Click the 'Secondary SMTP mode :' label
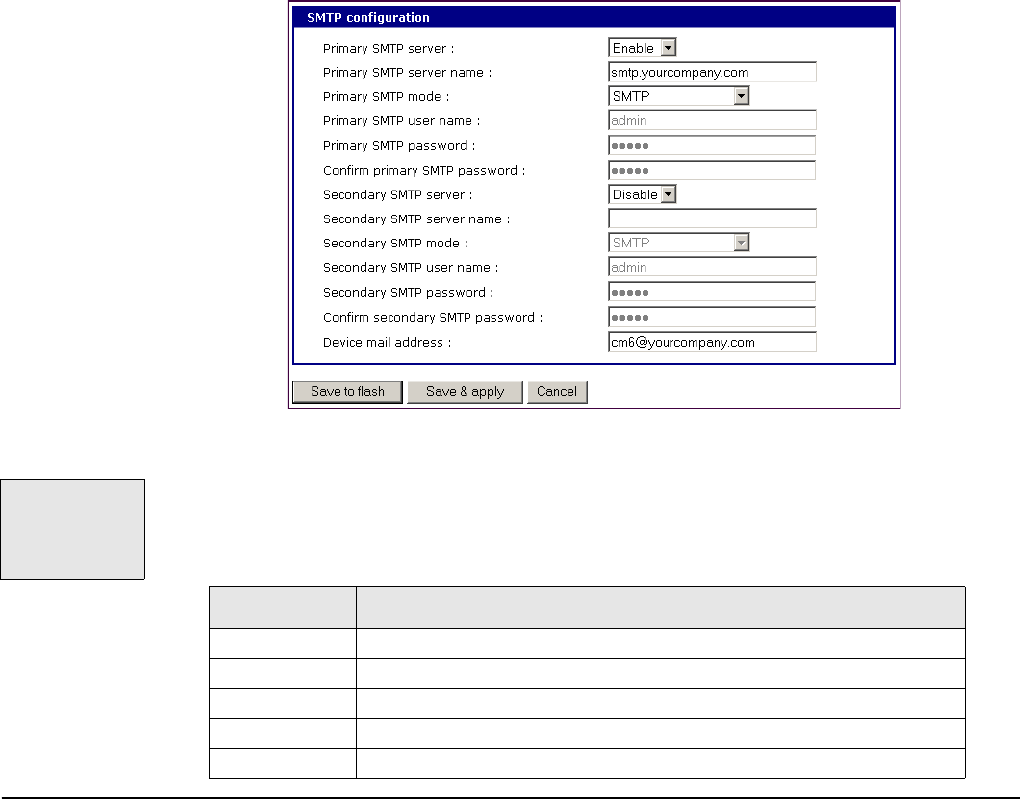Viewport: 1020px width, 799px height. coord(395,243)
